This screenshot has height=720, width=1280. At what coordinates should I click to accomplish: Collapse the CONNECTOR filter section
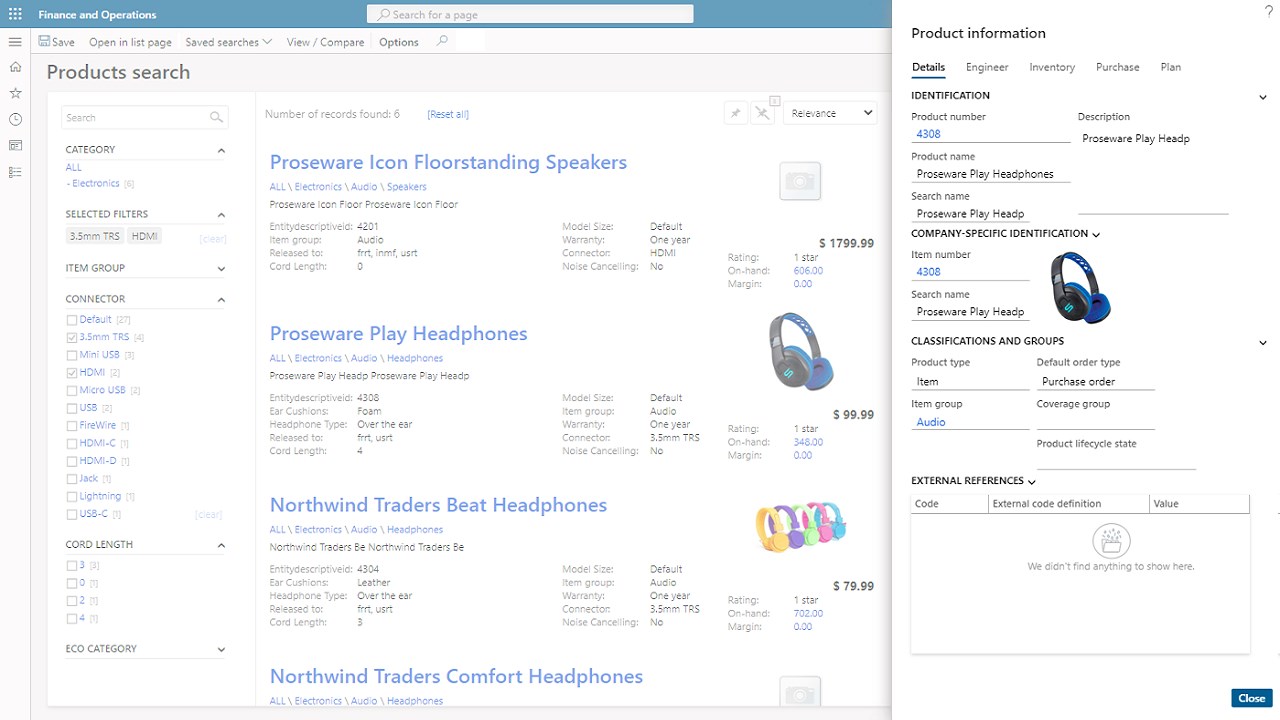[x=221, y=300]
